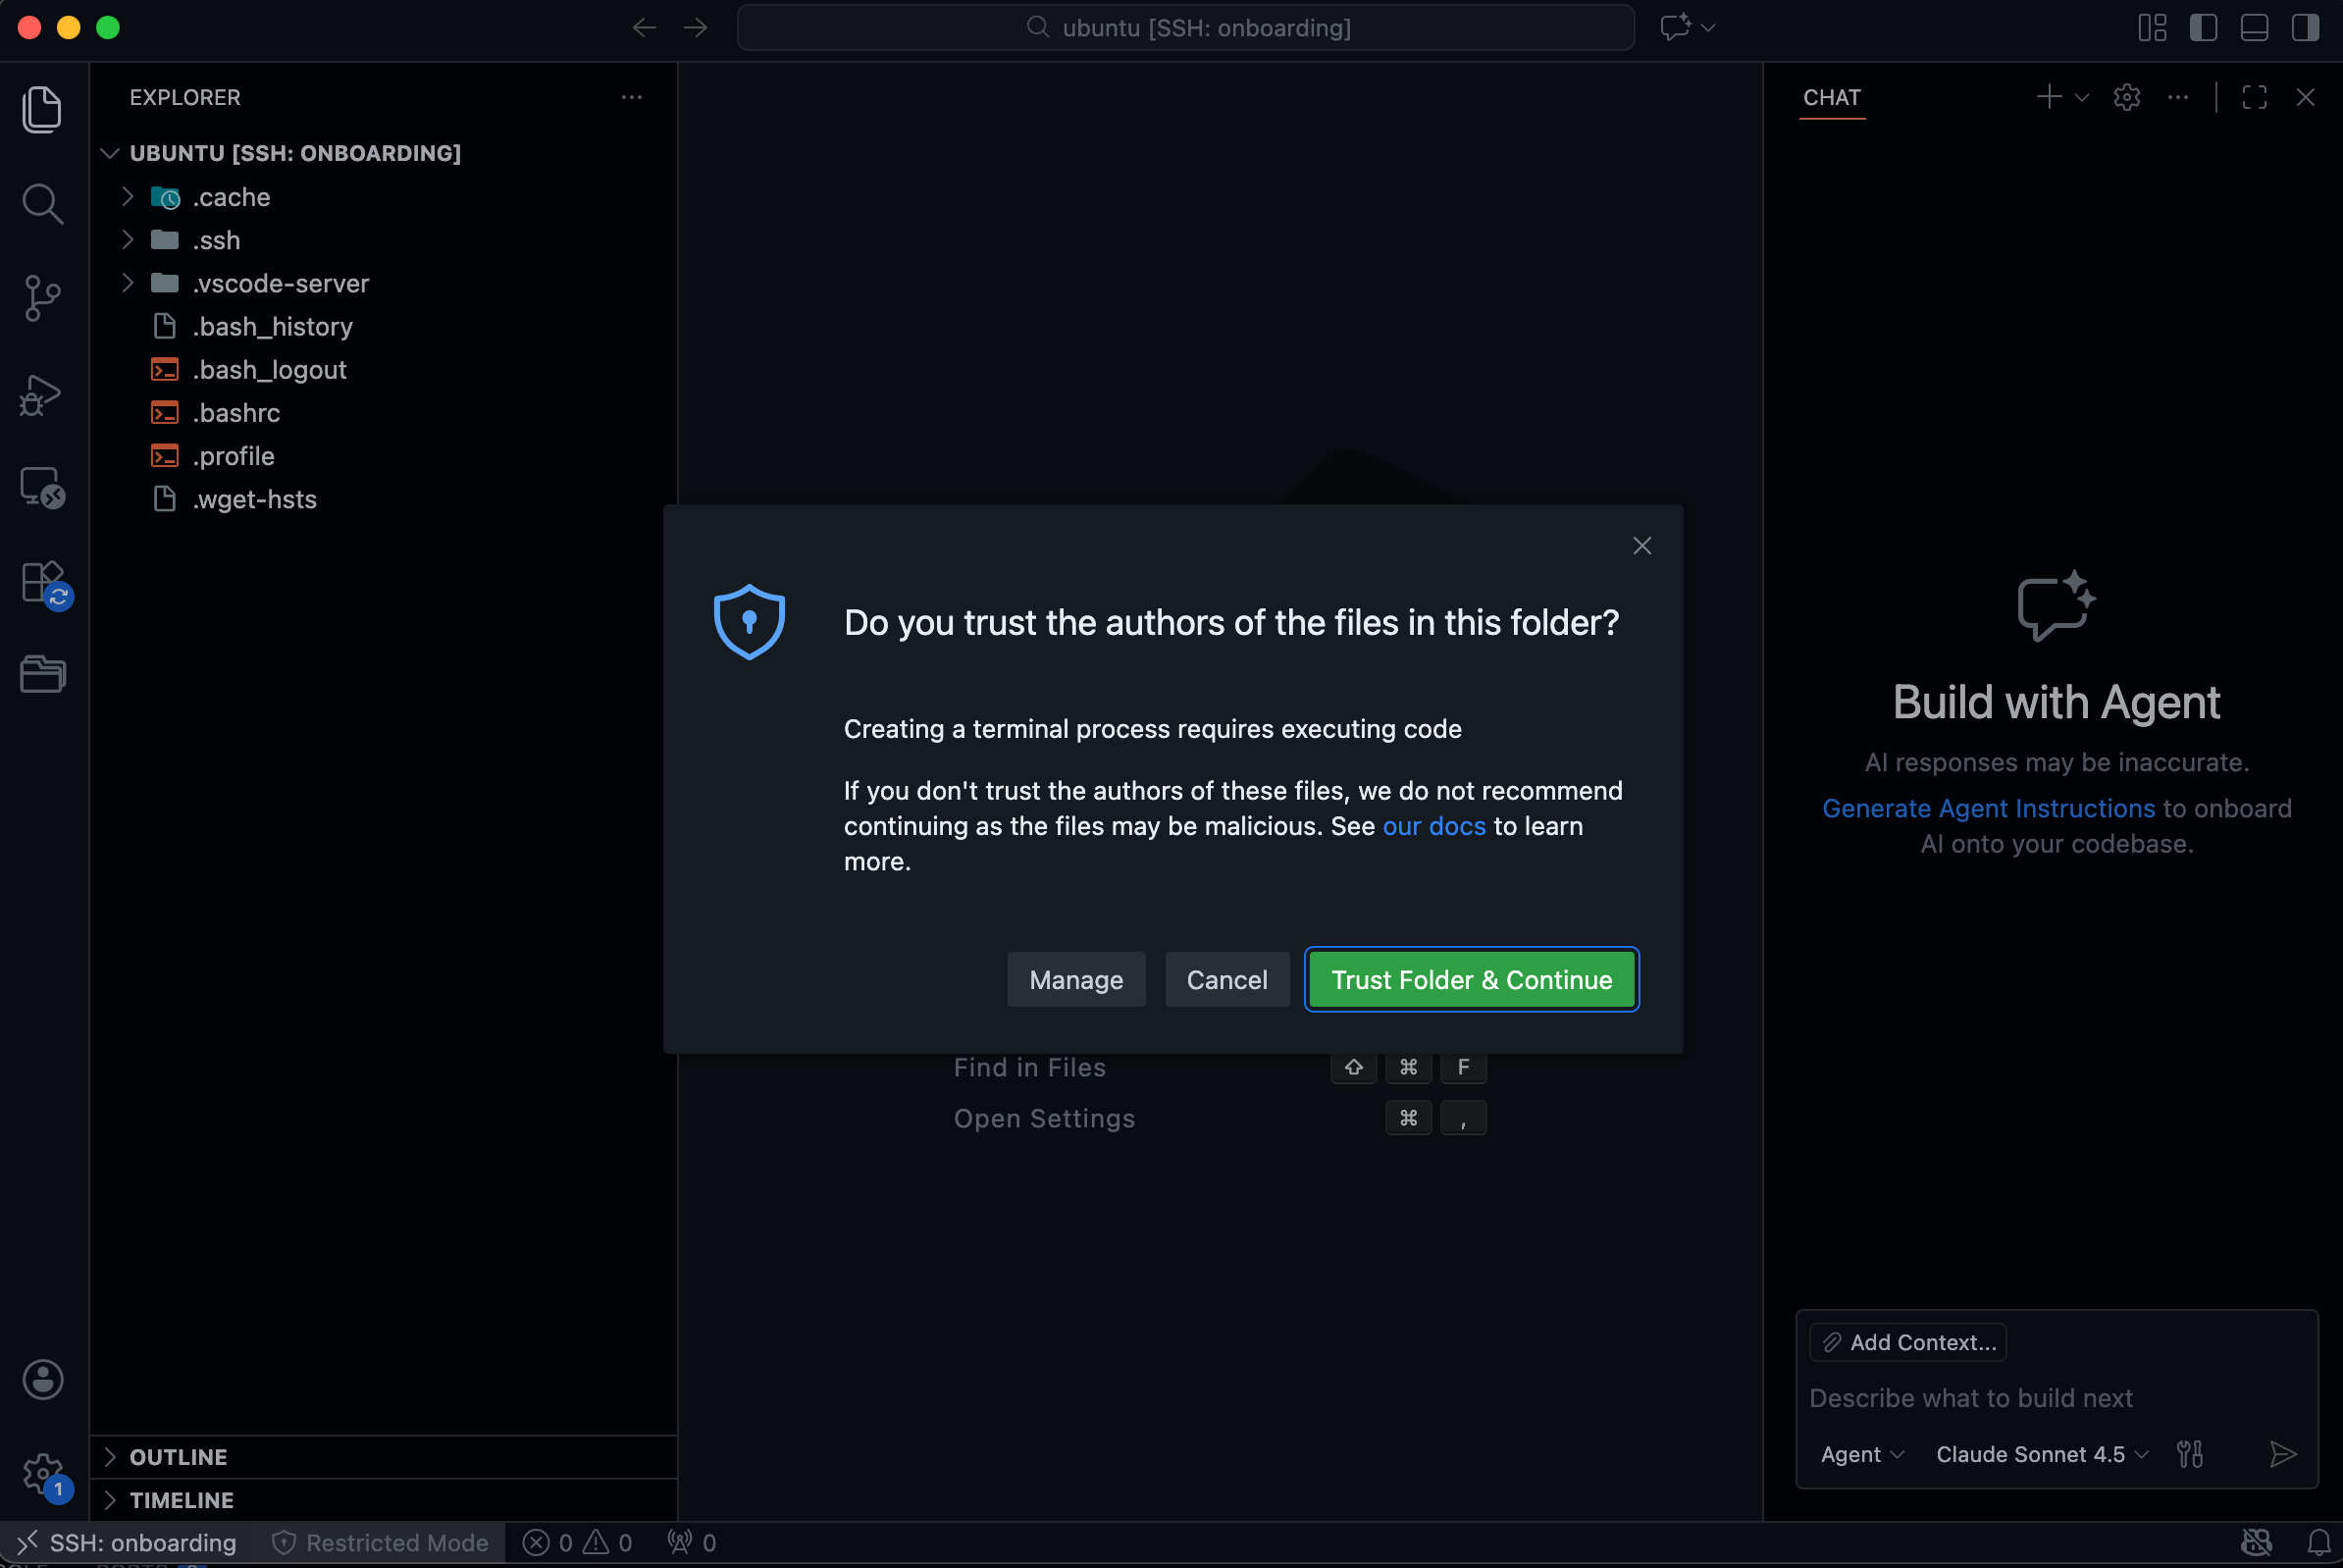This screenshot has width=2343, height=1568.
Task: Click the Cancel button in trust dialog
Action: click(x=1226, y=979)
